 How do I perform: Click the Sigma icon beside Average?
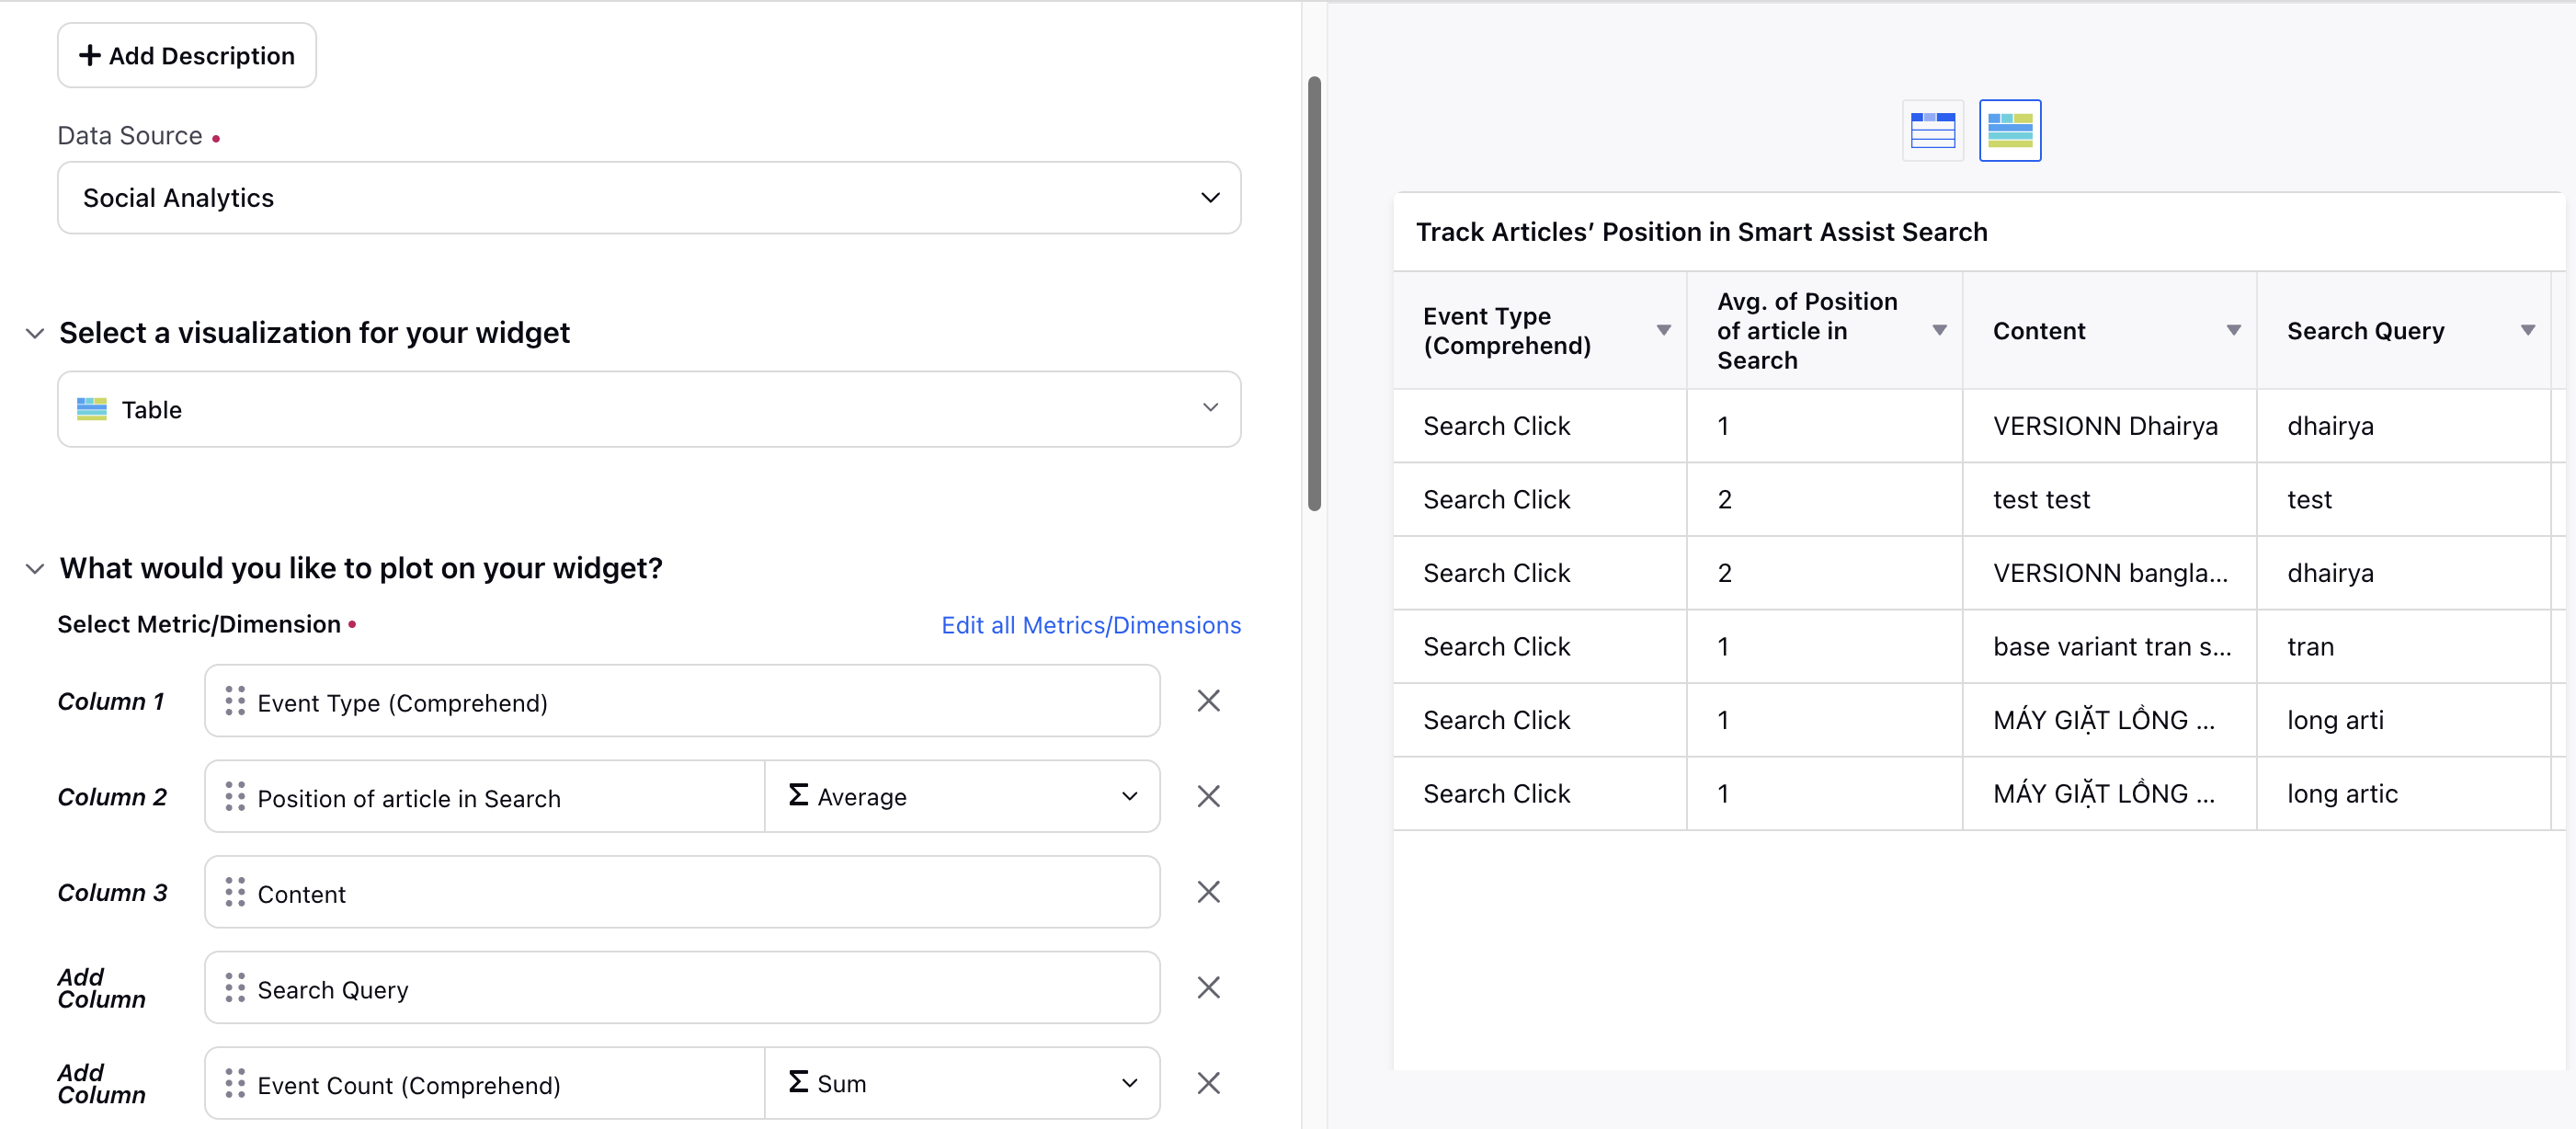click(798, 796)
